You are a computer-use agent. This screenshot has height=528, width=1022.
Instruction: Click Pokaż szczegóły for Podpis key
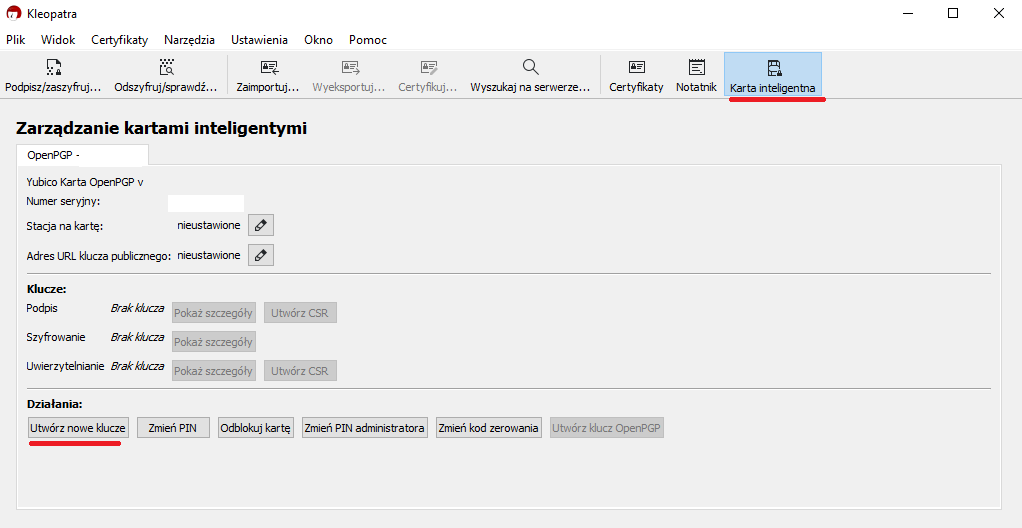(x=213, y=313)
